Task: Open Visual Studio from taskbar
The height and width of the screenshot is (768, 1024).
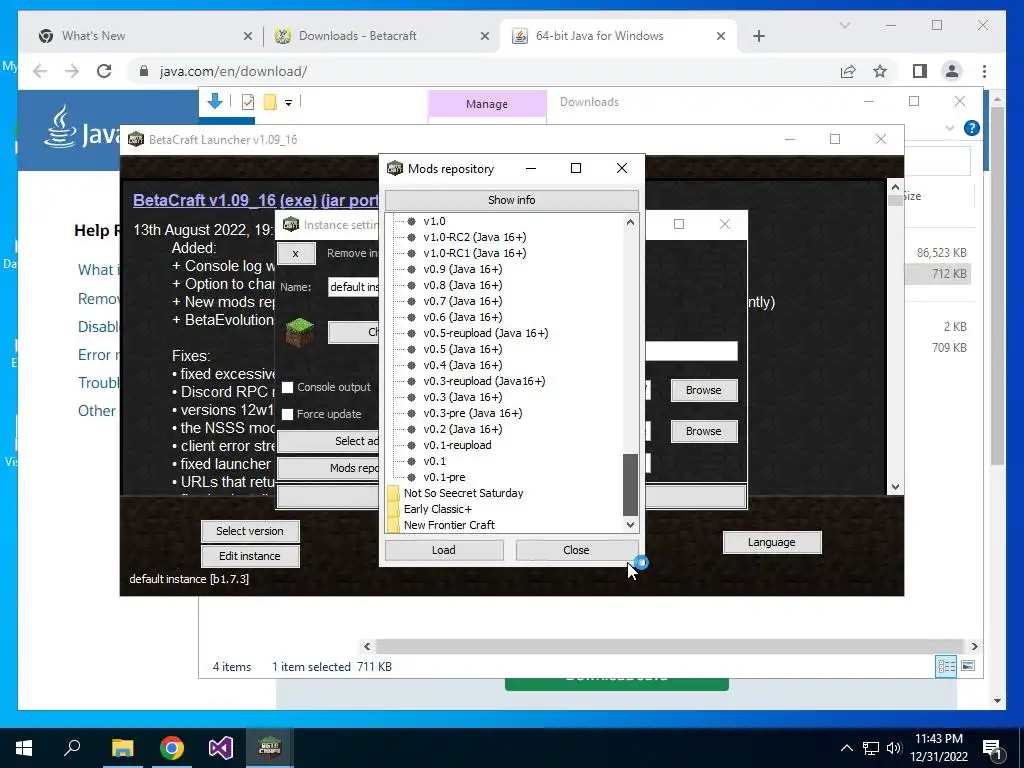Action: [221, 748]
